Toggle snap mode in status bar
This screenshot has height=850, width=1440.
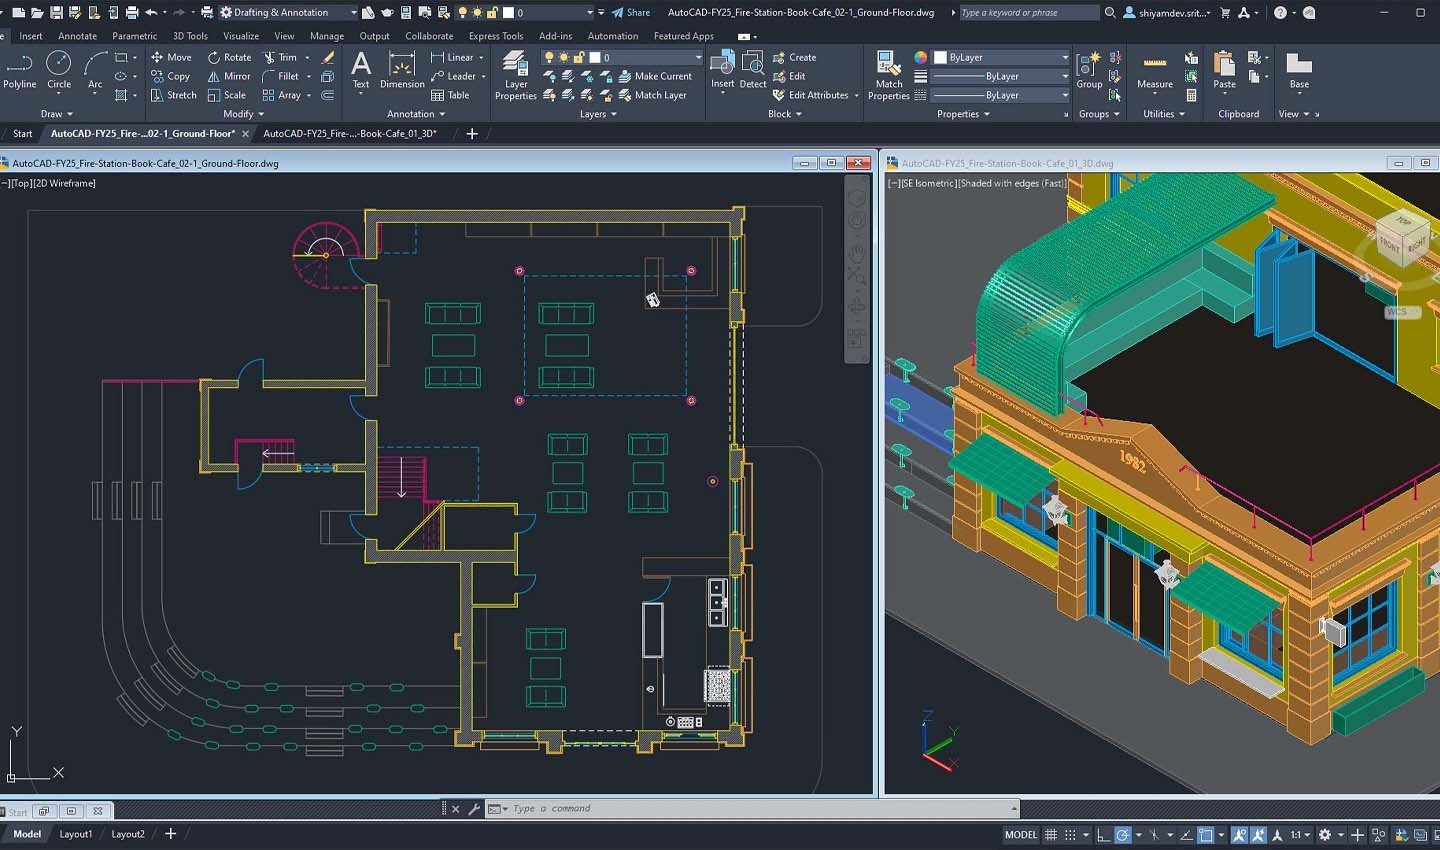point(1071,834)
